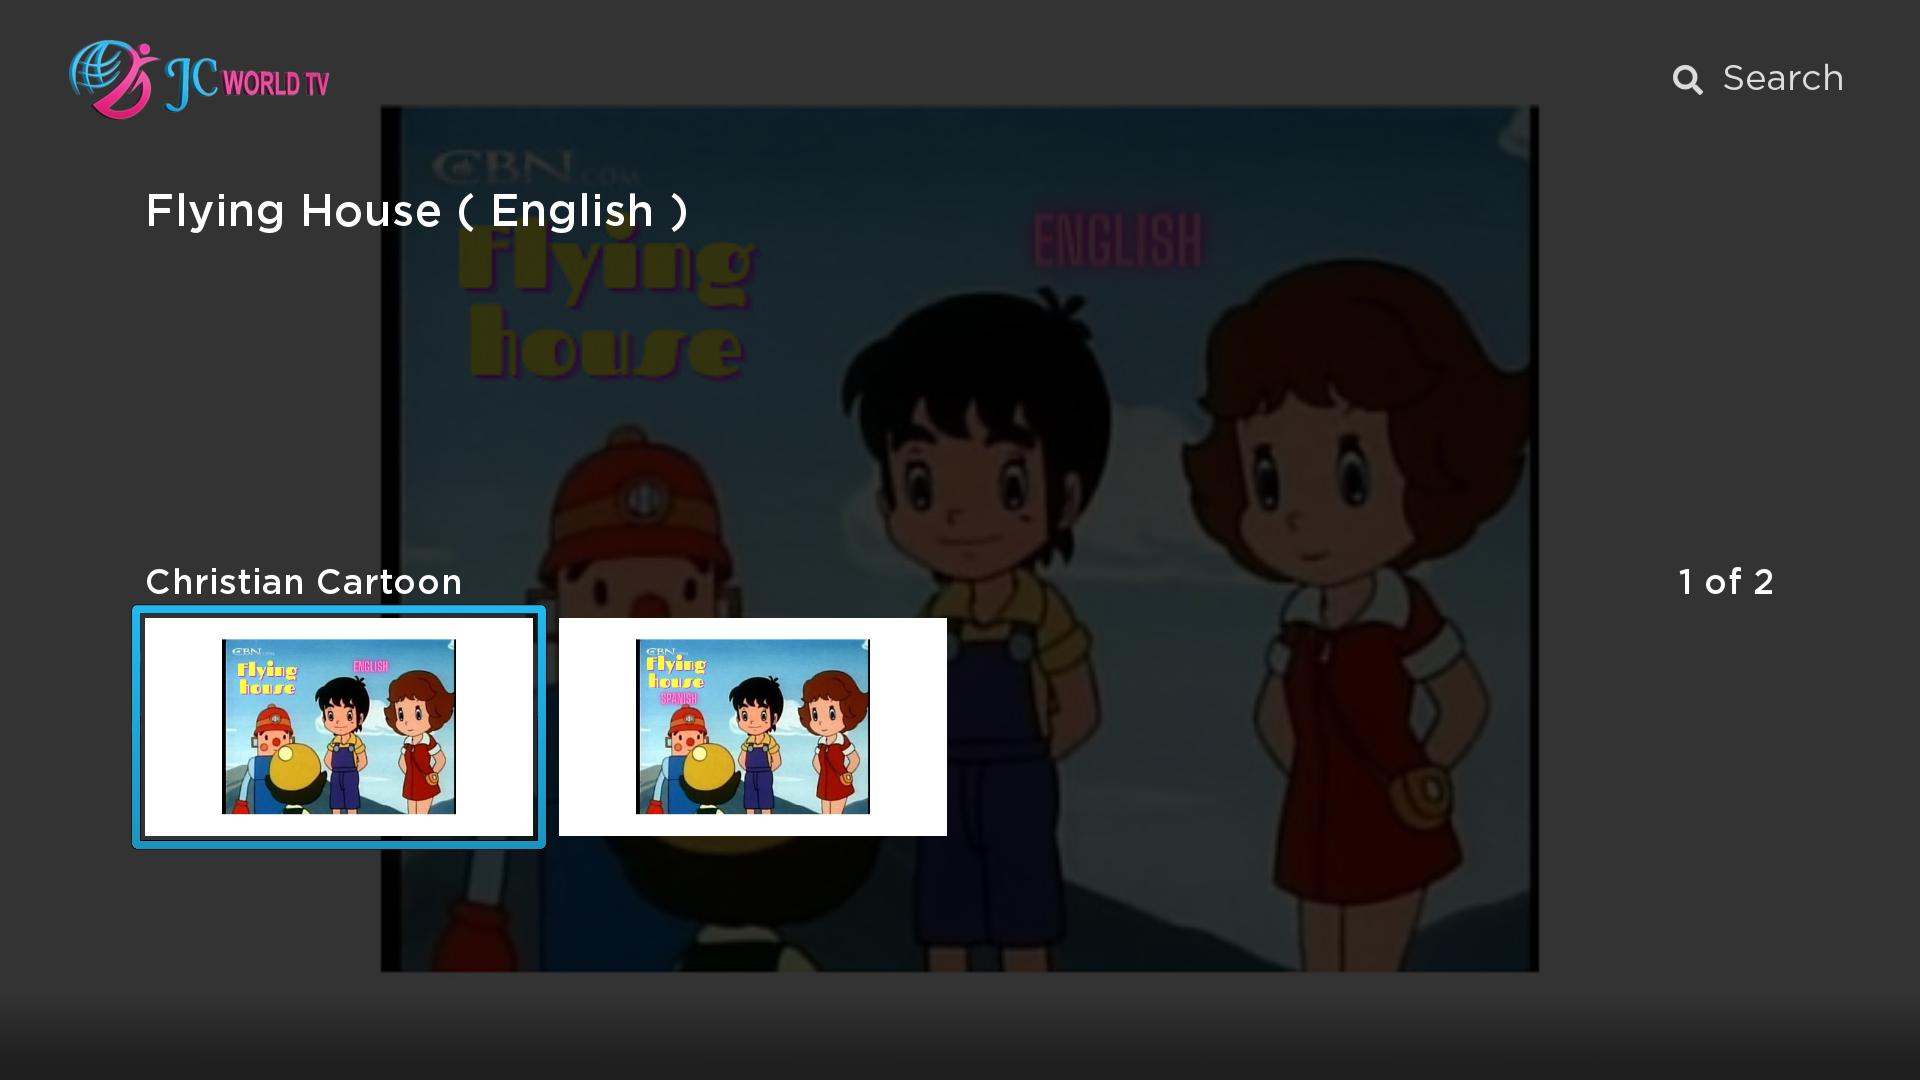
Task: Open the Search text label
Action: pos(1782,78)
